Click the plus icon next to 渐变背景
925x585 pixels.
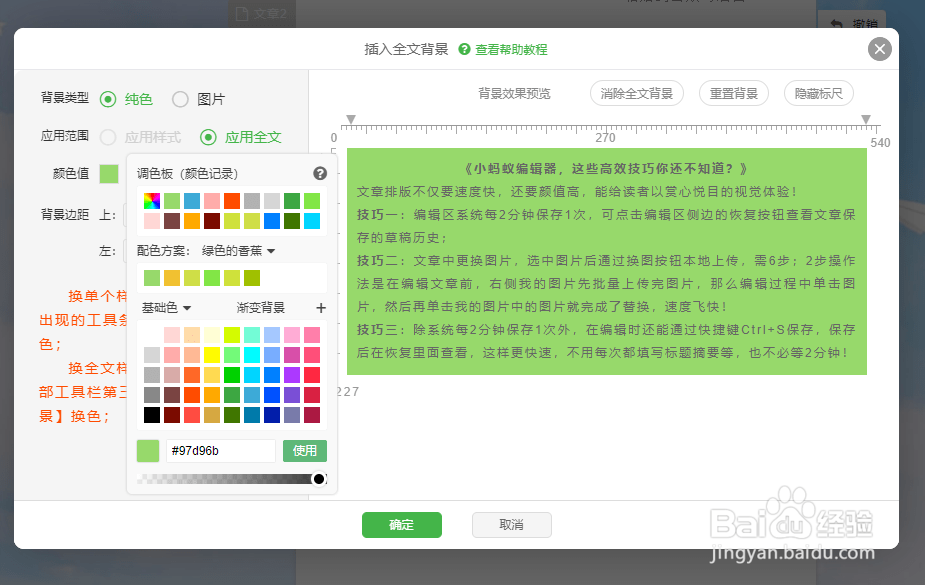[320, 308]
